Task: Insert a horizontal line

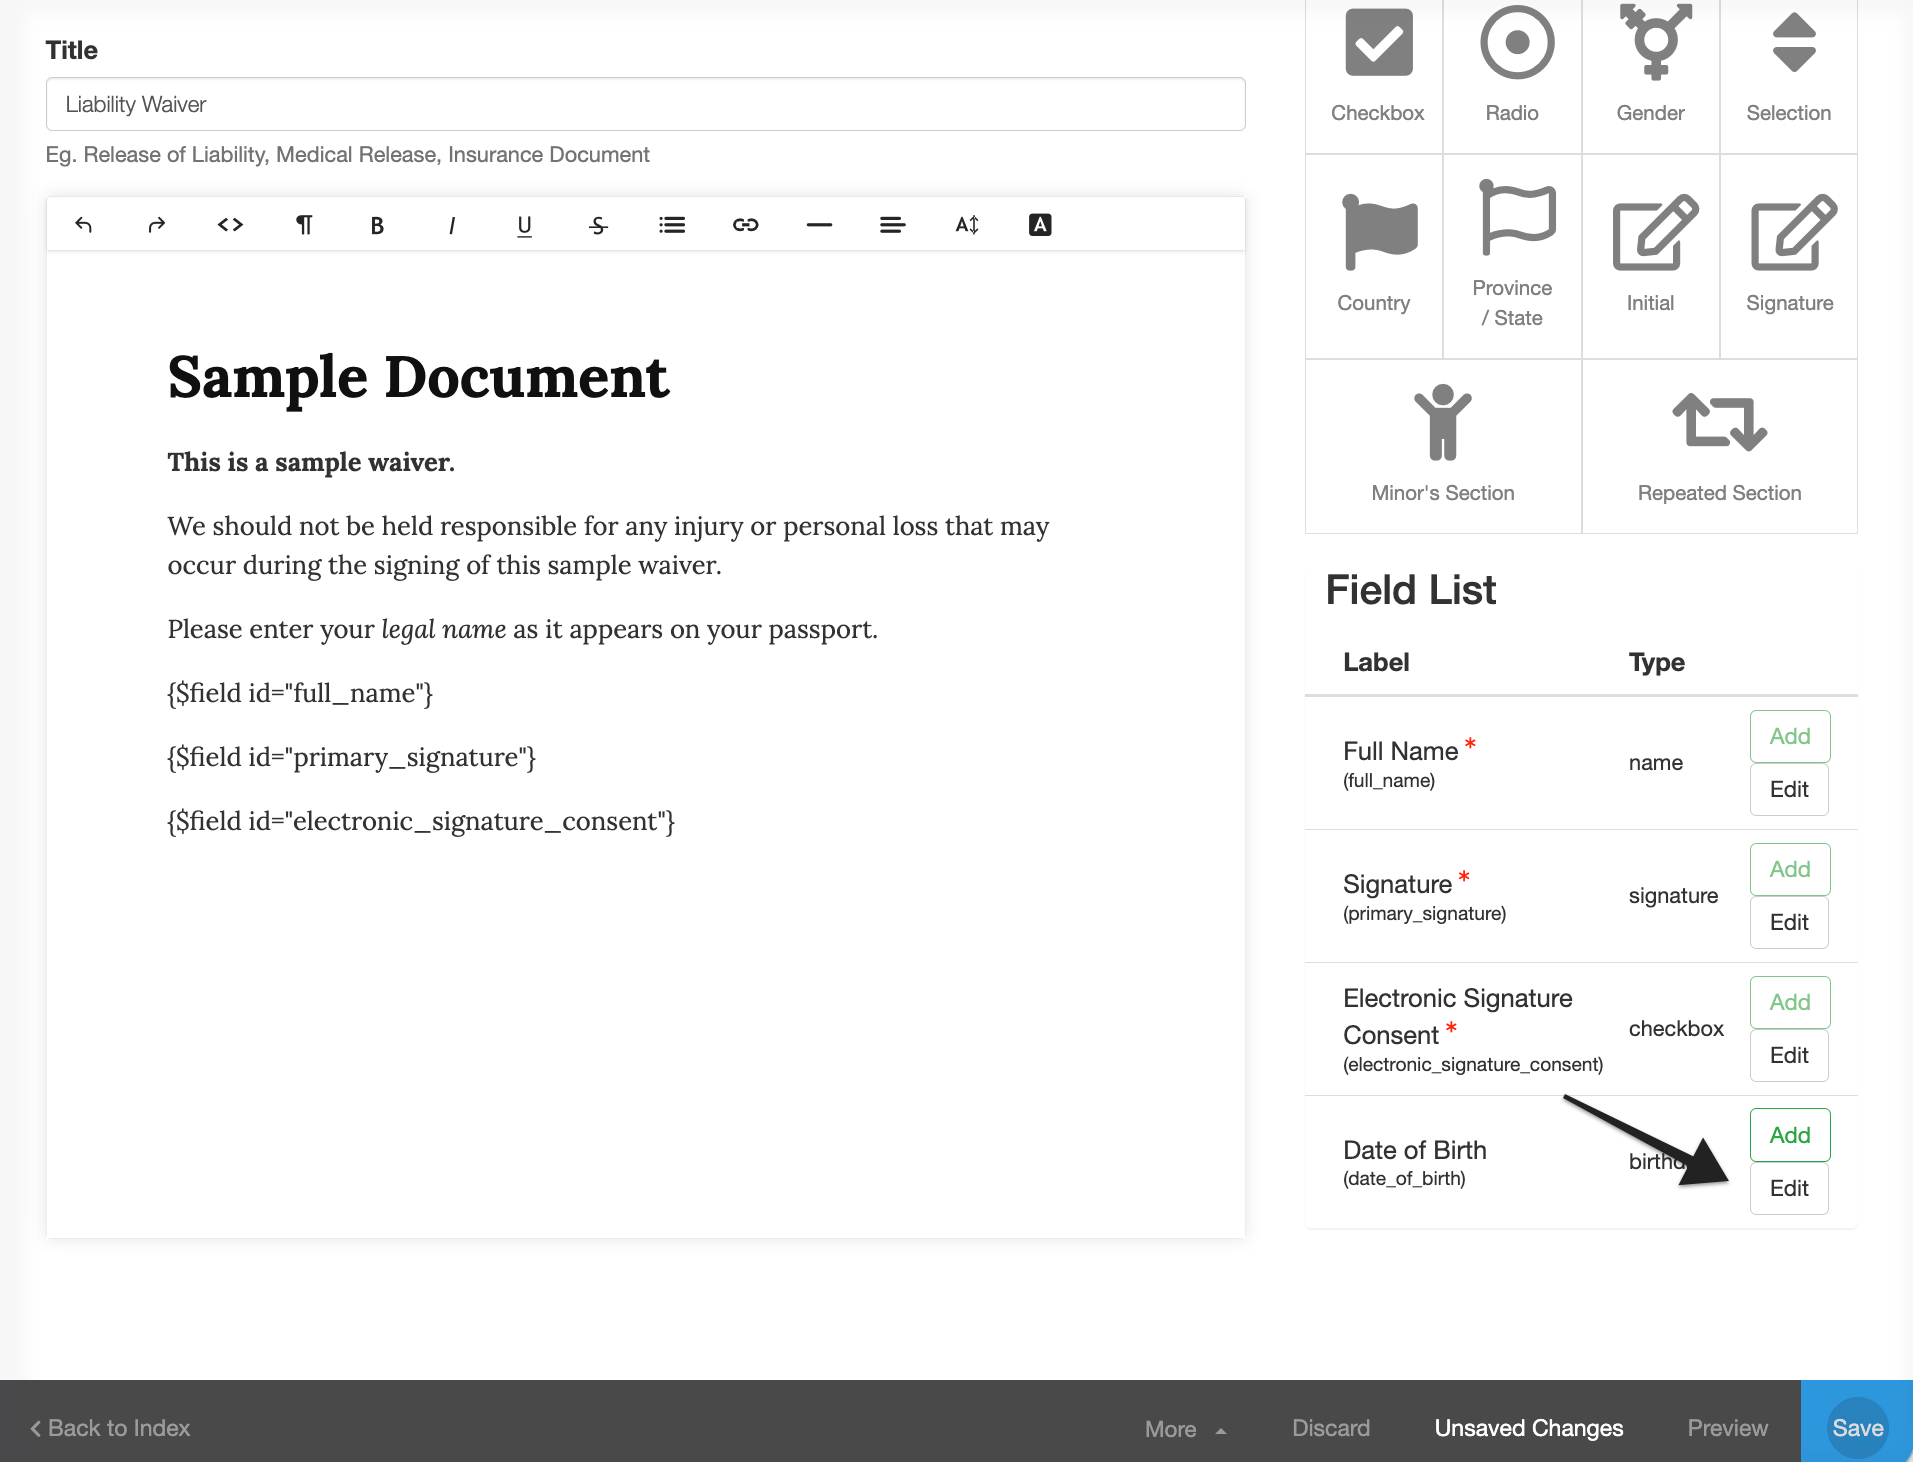Action: [819, 225]
